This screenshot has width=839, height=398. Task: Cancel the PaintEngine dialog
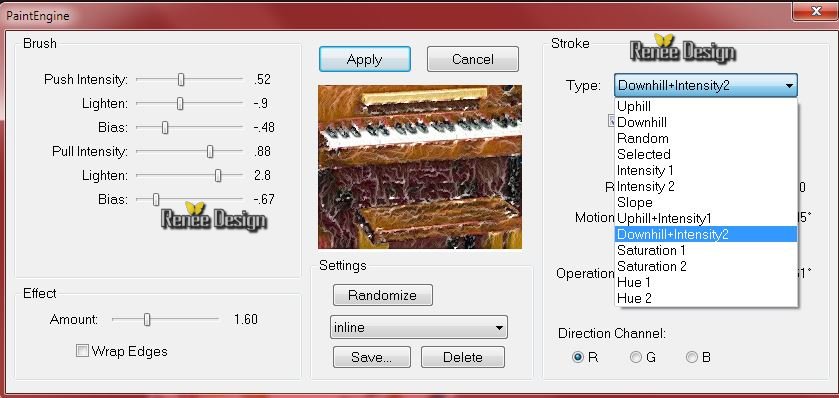[473, 59]
